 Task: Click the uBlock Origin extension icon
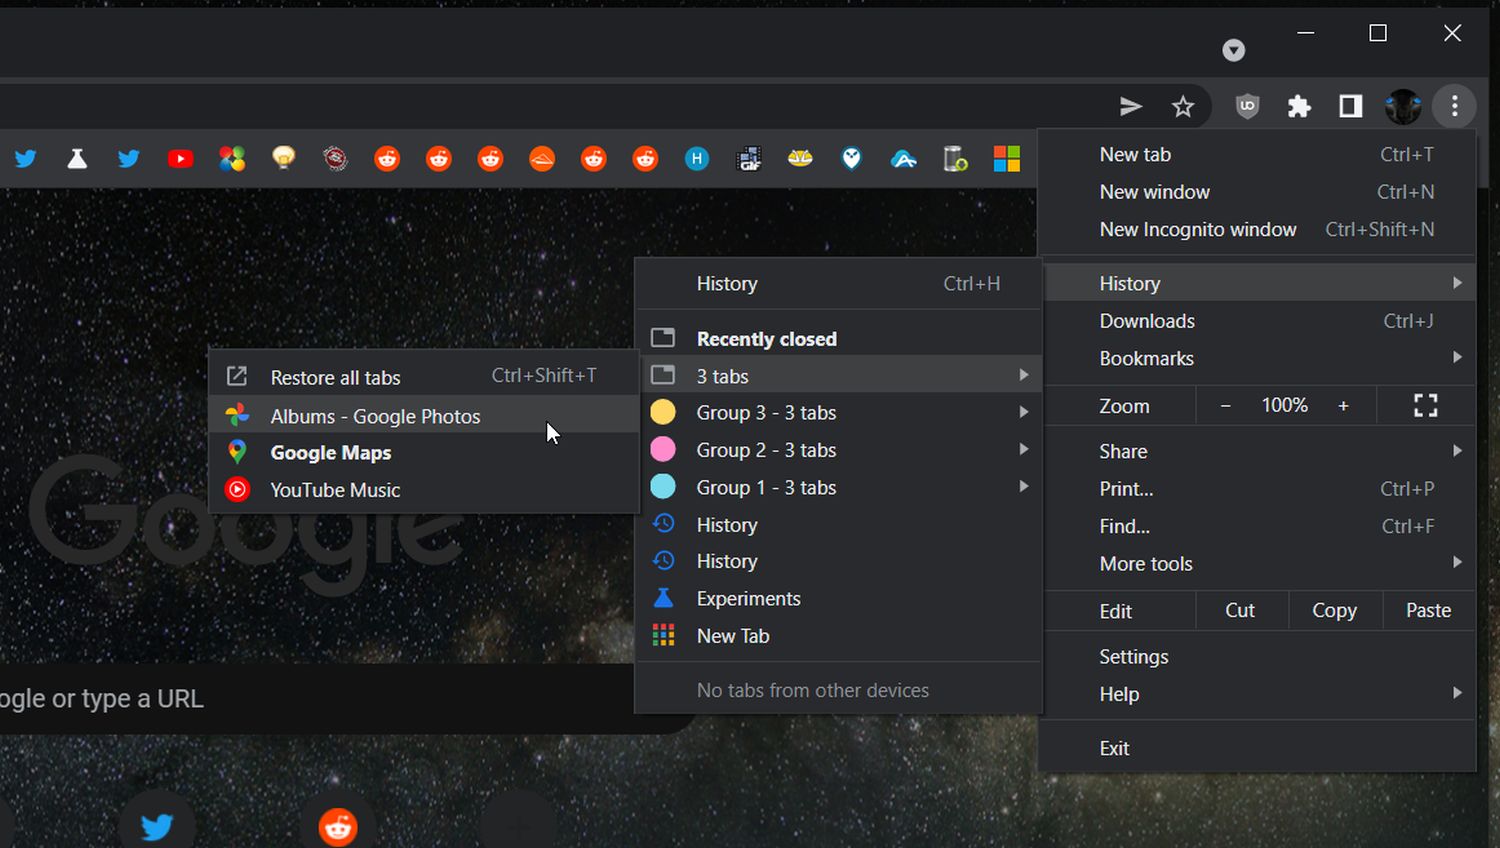pos(1247,106)
